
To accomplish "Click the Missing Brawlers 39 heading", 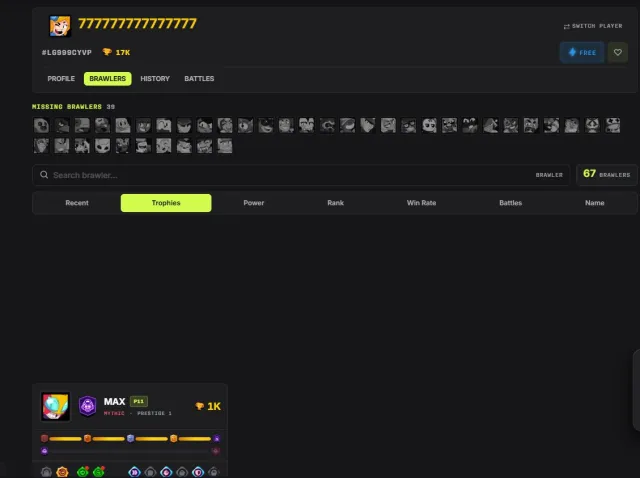I will tap(73, 107).
